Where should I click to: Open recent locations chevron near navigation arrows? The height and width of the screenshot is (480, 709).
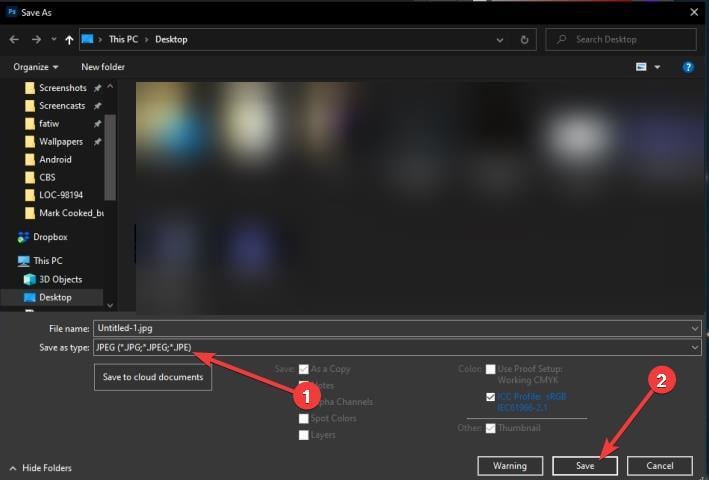point(53,40)
